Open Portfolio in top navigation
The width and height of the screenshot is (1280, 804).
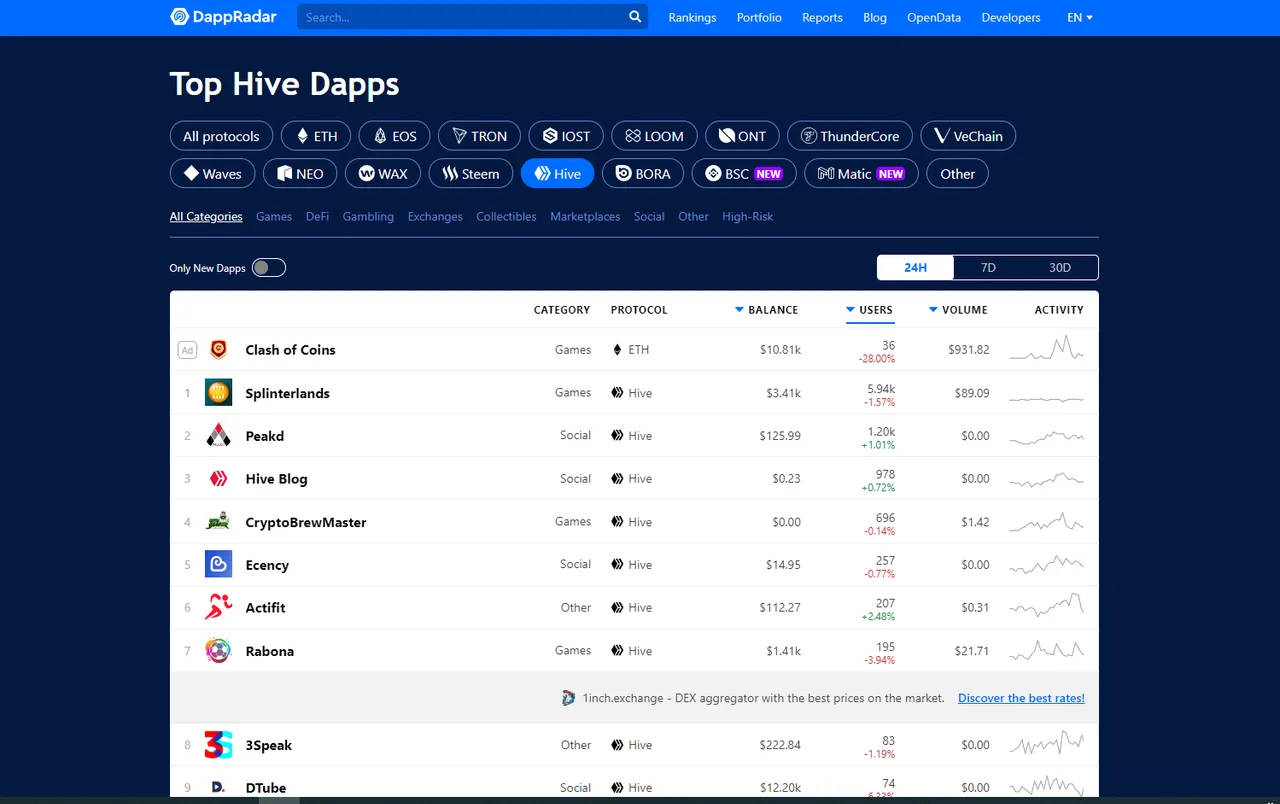(759, 17)
